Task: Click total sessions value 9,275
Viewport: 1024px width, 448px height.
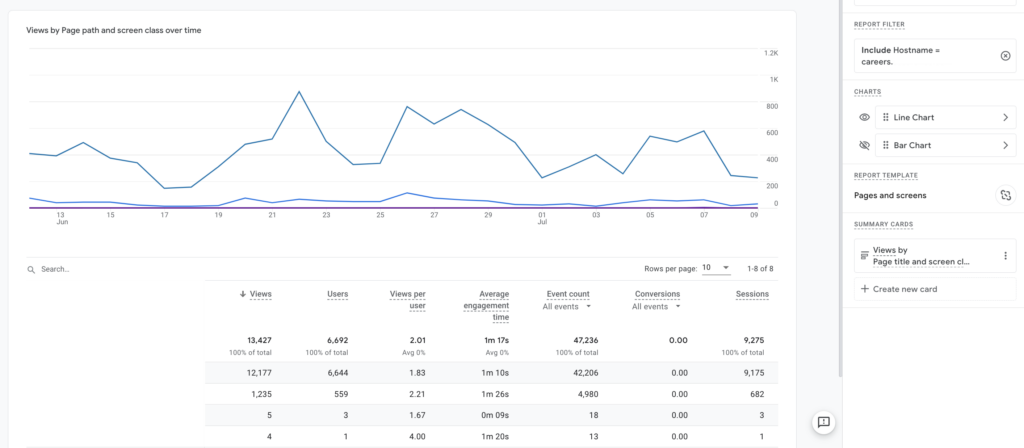Action: 753,340
